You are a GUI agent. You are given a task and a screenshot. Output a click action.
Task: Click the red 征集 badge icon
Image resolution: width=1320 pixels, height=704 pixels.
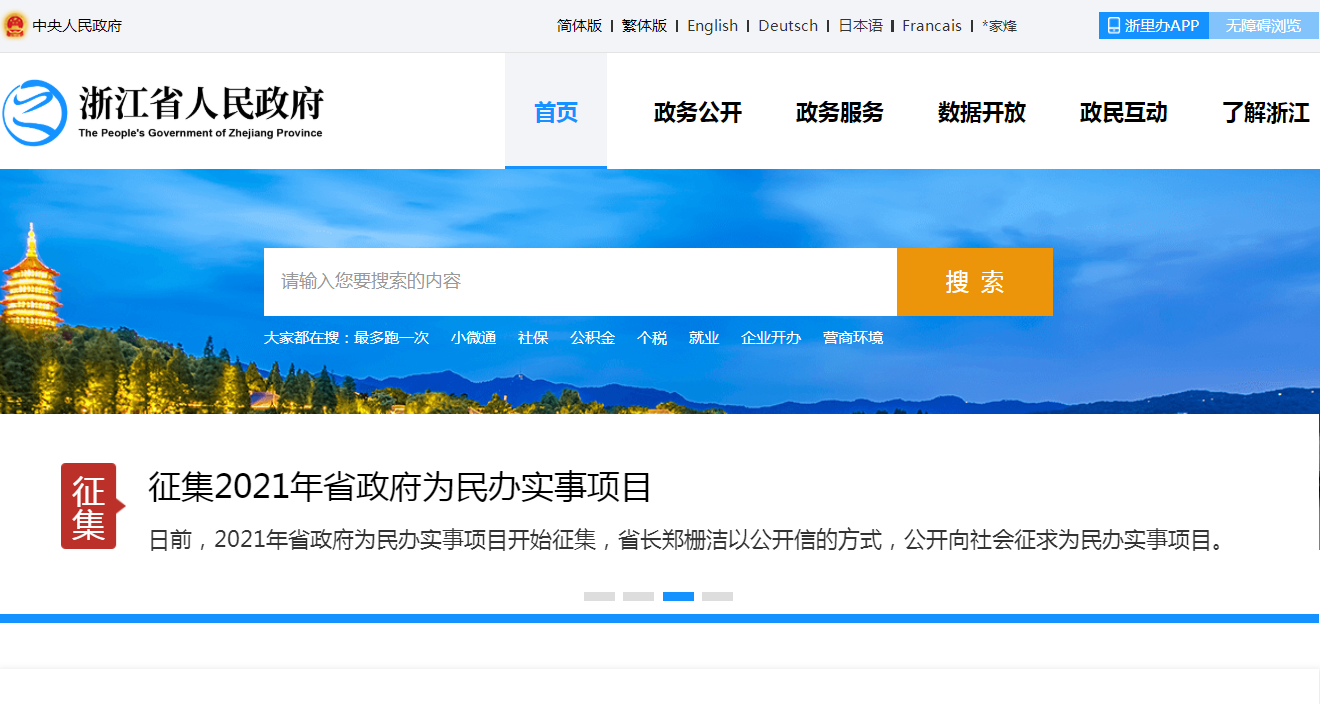[89, 506]
